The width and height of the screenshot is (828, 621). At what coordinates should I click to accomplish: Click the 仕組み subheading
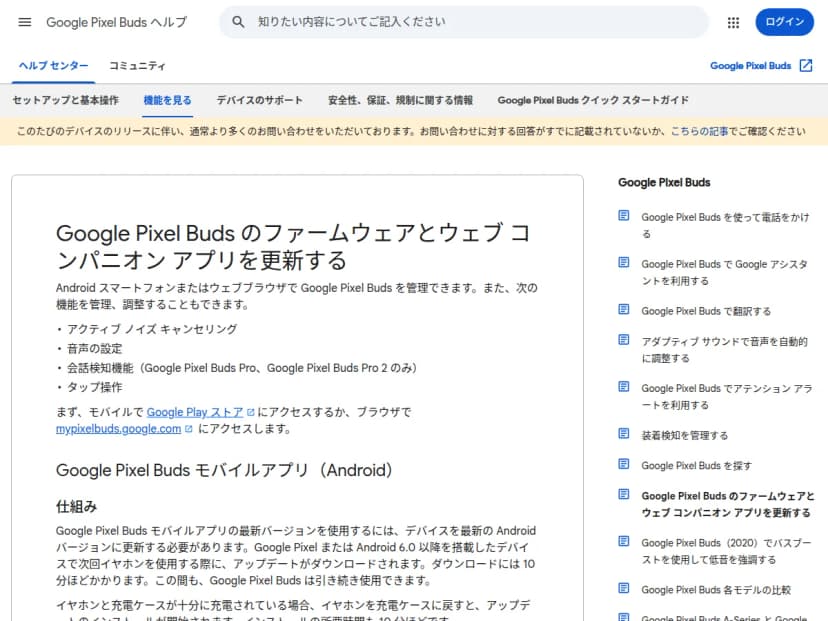click(77, 507)
